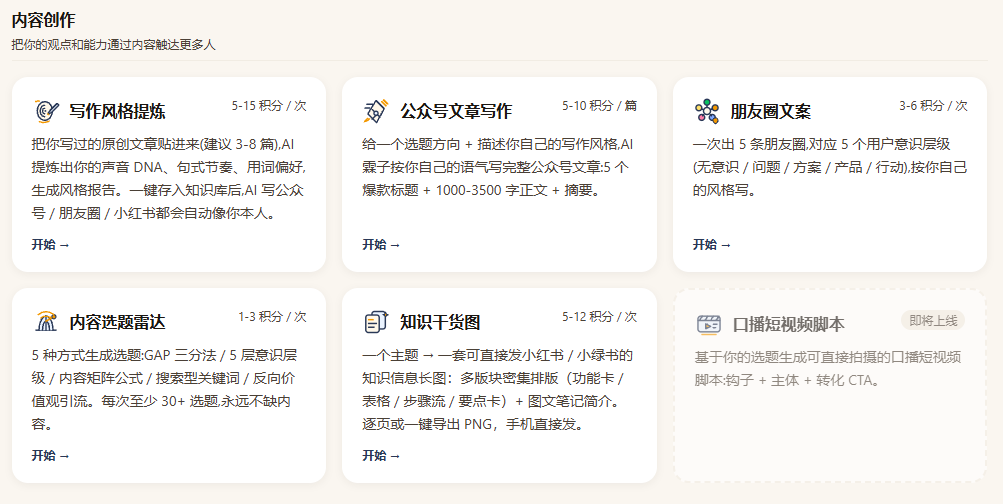
Task: Click the description starting 基于你的选题生成
Action: tap(828, 368)
